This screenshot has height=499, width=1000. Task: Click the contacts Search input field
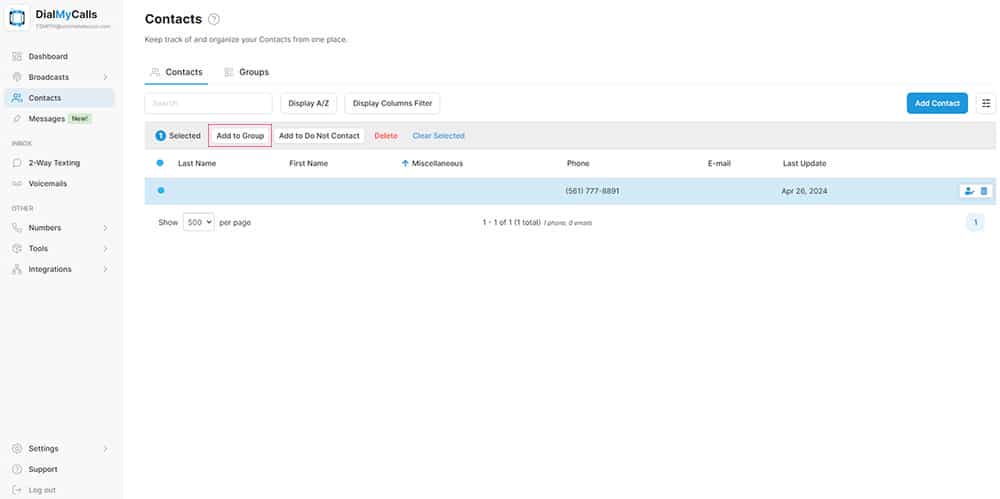pyautogui.click(x=208, y=103)
